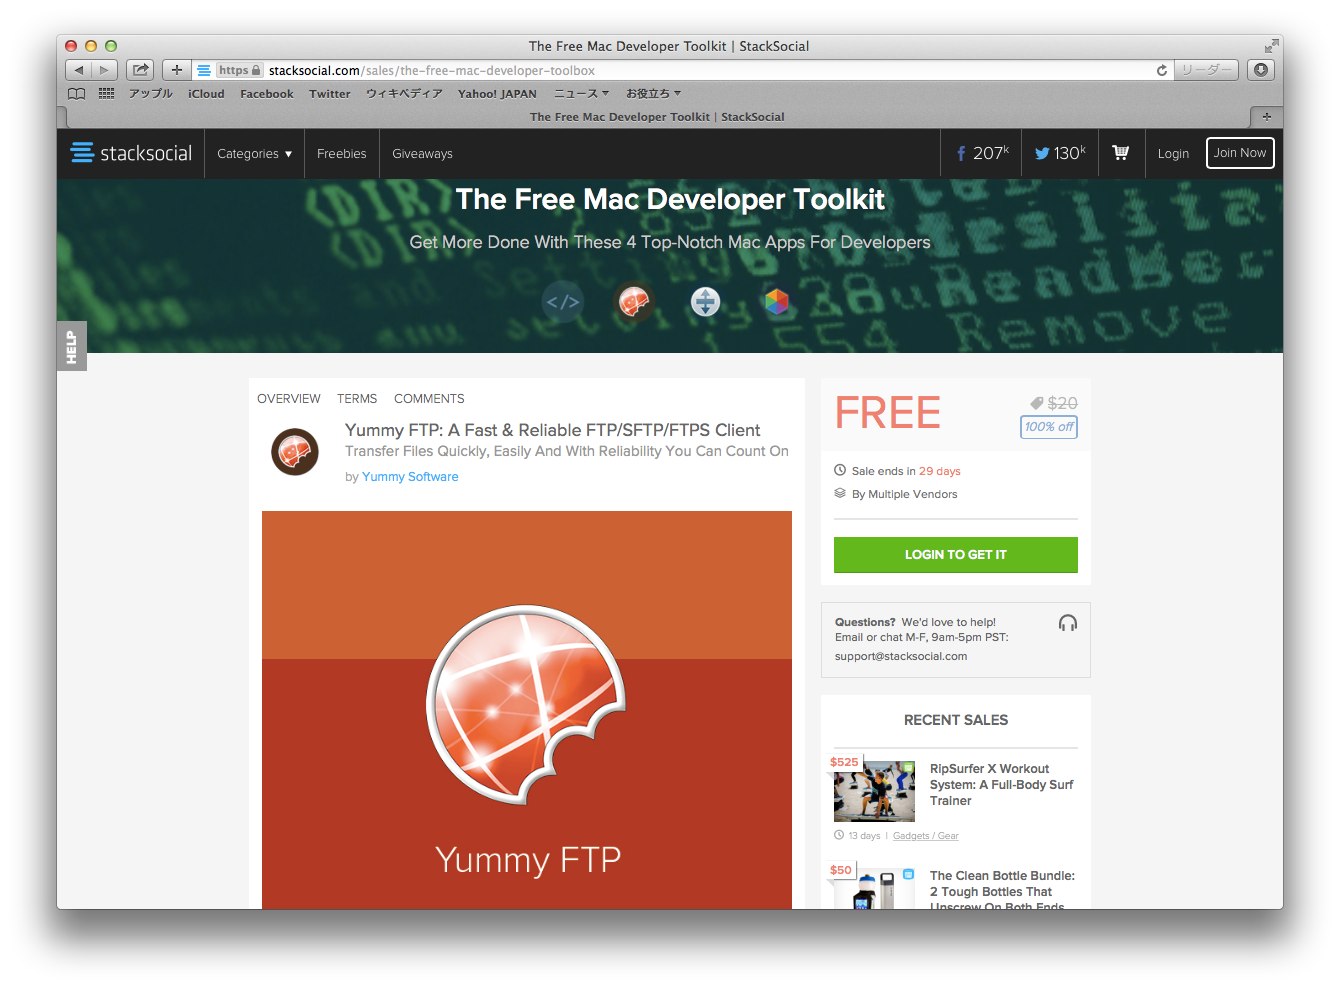1340x988 pixels.
Task: Enter full screen with the corner arrows
Action: point(1271,46)
